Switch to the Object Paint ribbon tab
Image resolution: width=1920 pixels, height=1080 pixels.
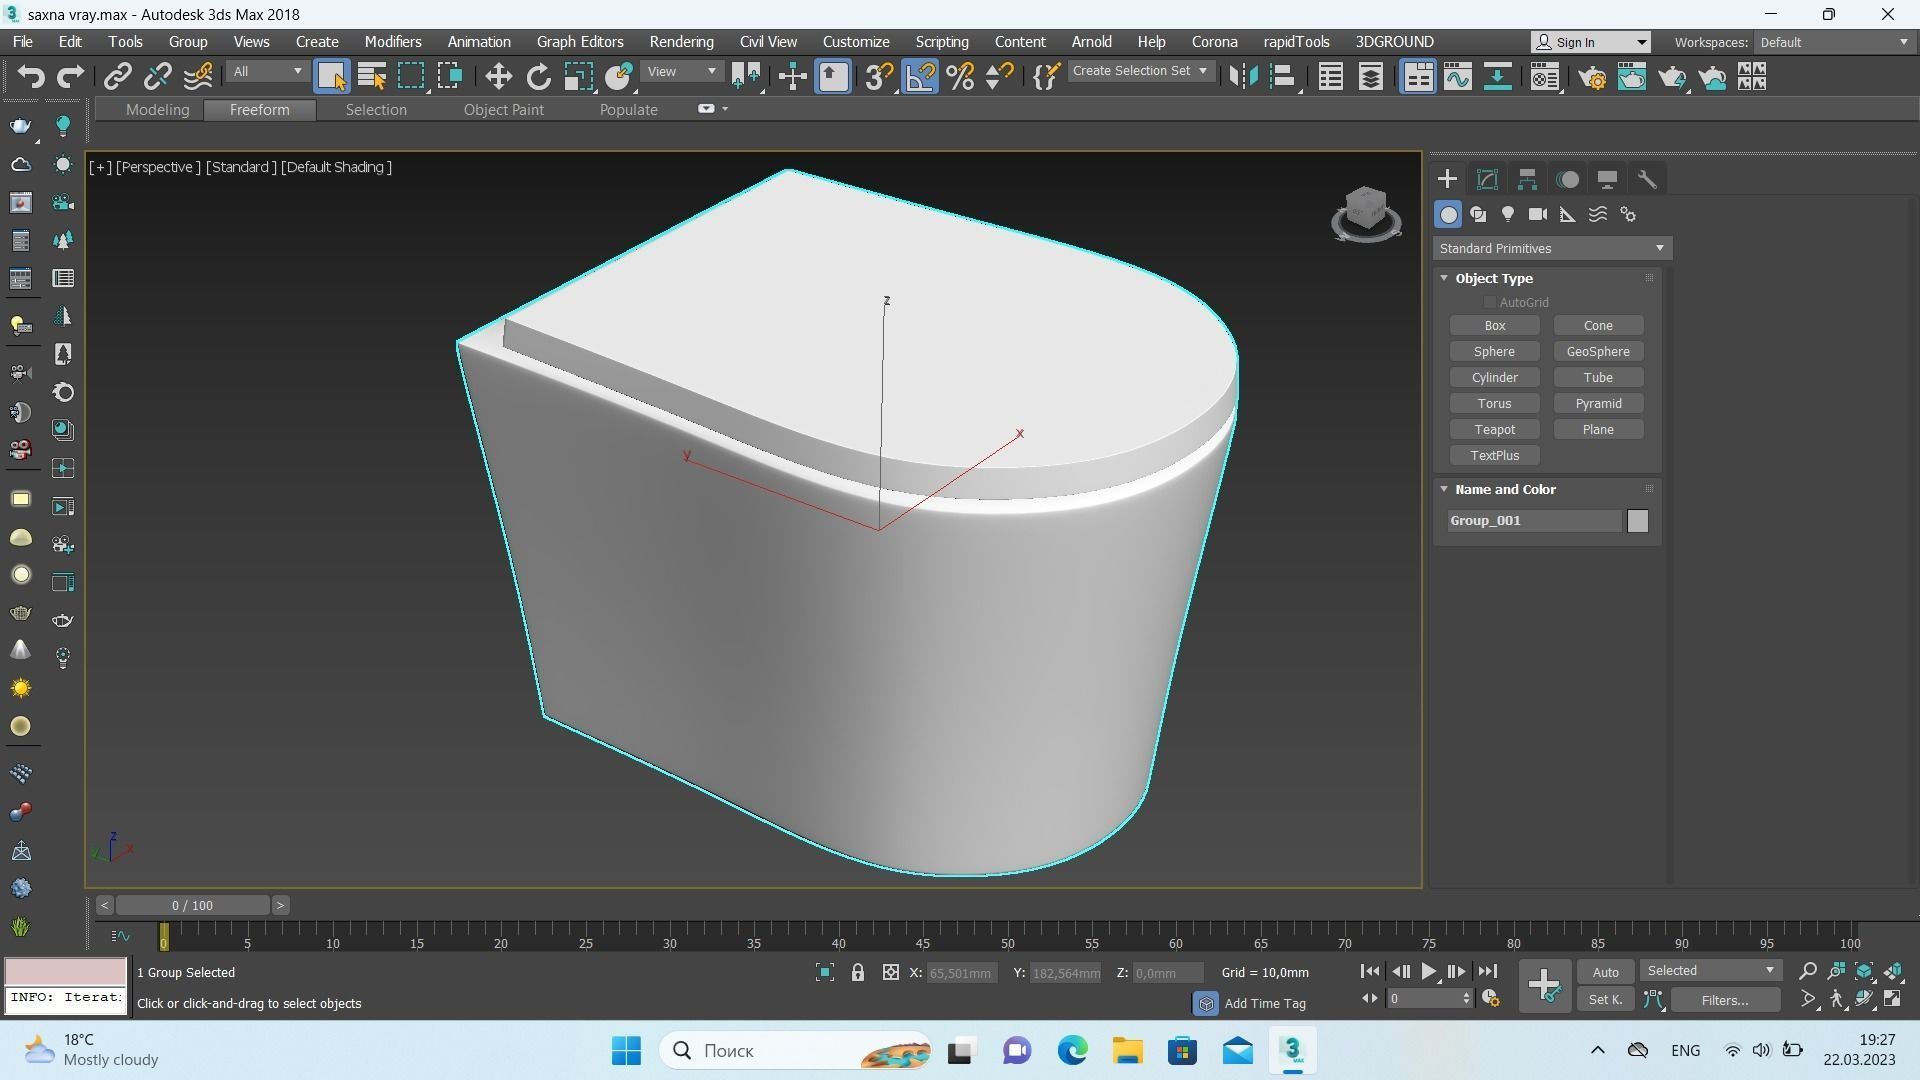pos(503,110)
